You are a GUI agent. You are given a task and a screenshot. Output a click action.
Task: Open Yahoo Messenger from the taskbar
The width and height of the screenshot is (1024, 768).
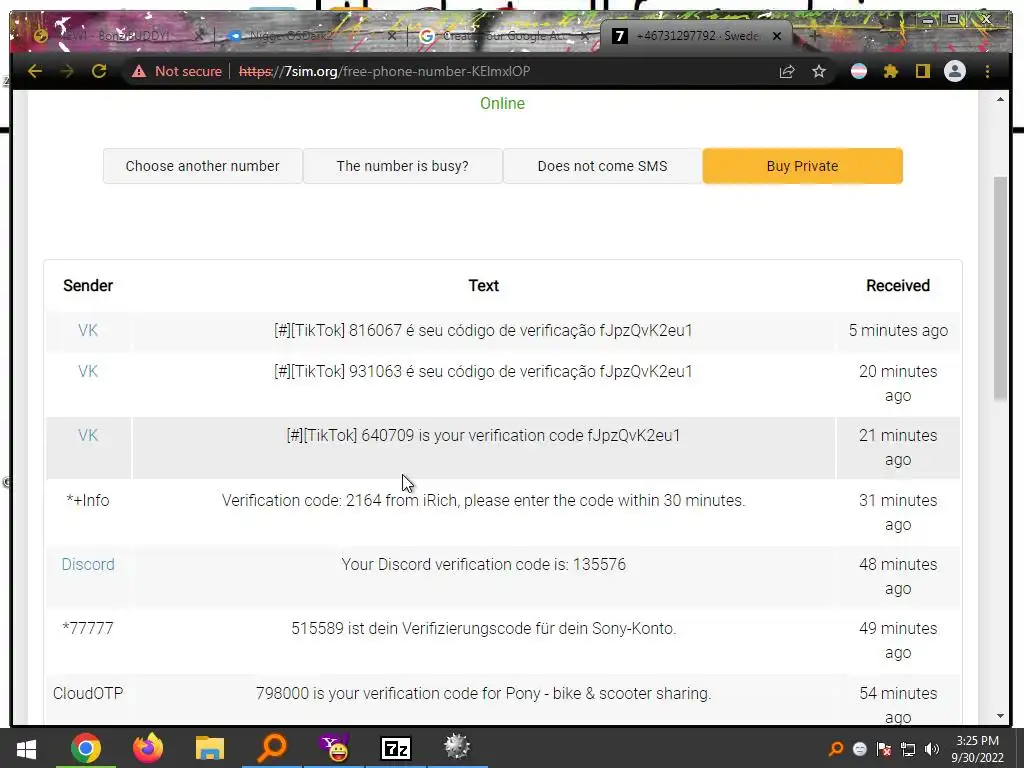pyautogui.click(x=334, y=748)
